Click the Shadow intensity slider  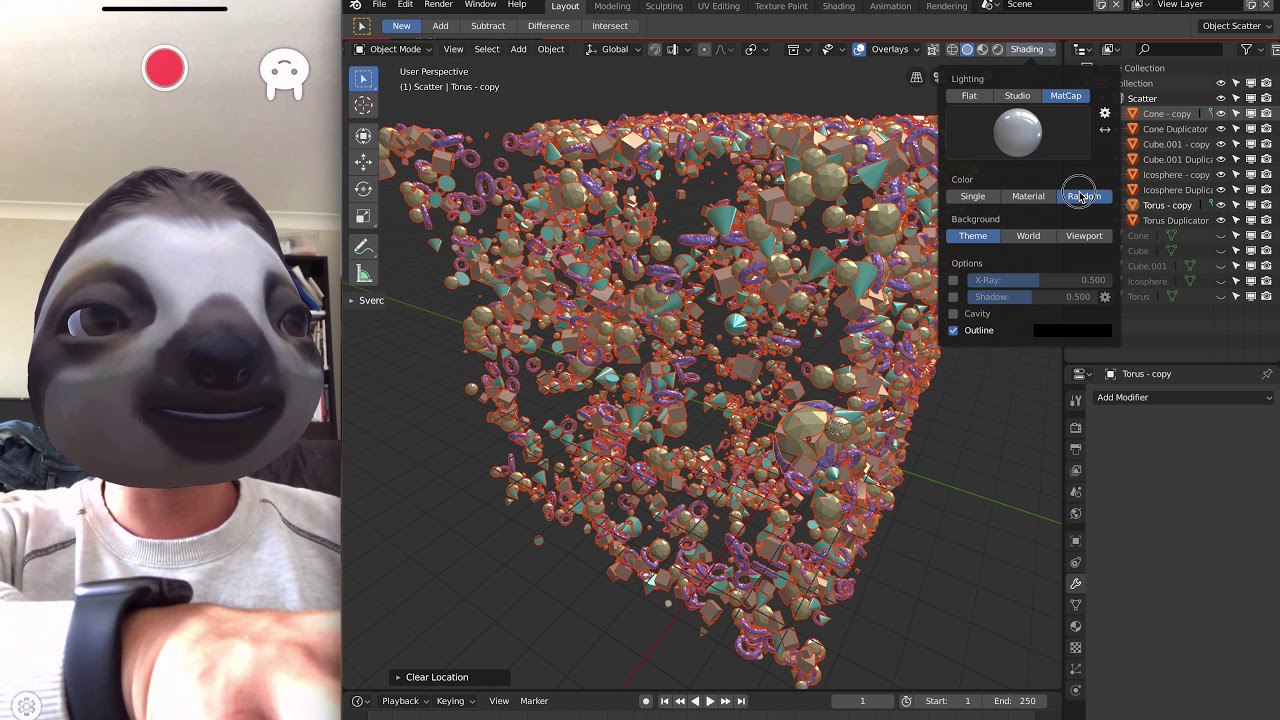(x=1031, y=297)
